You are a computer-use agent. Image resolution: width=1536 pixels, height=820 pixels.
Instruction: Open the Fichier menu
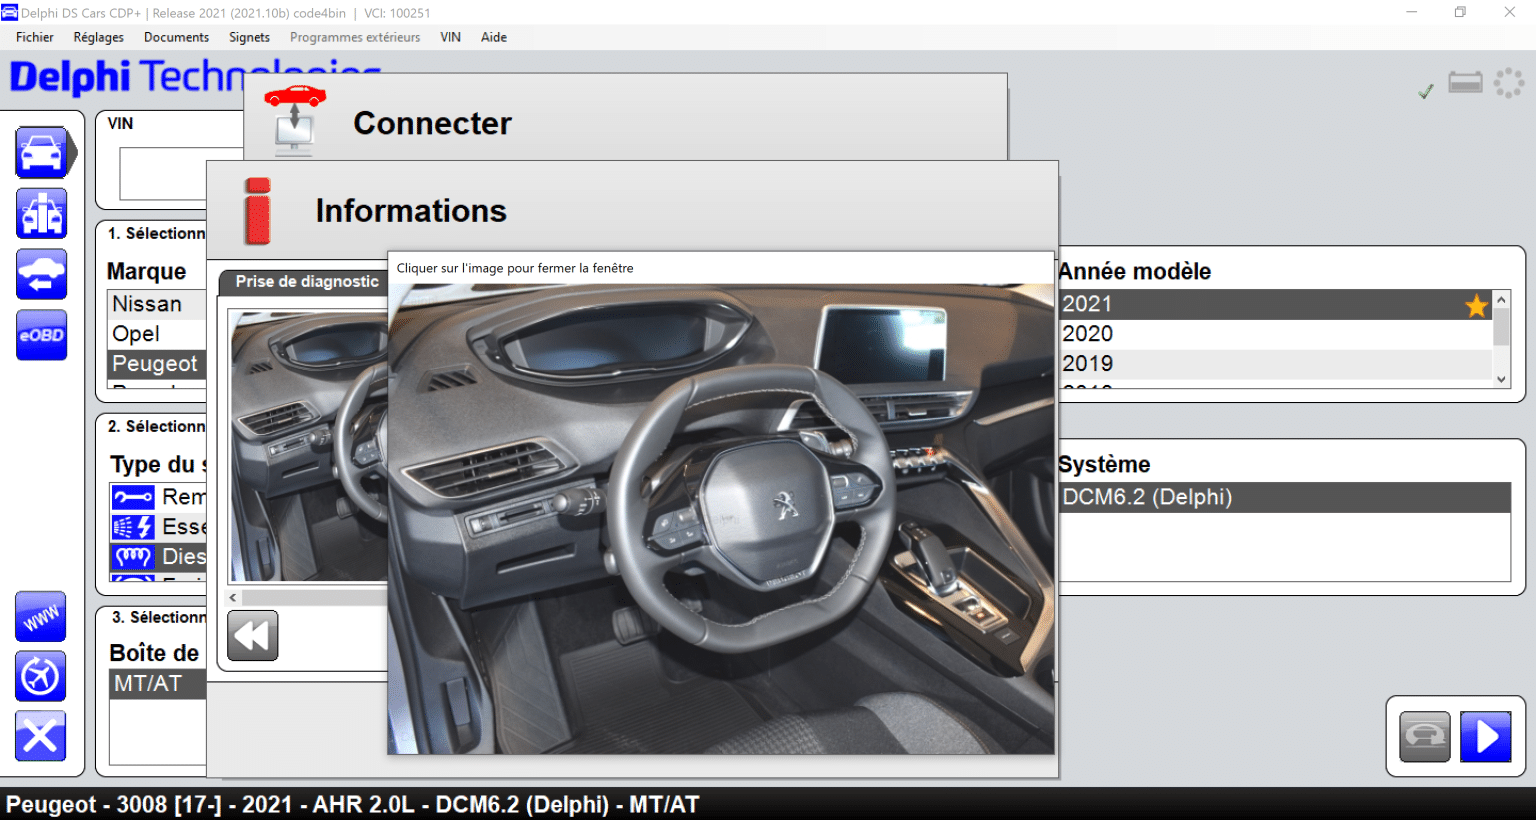pyautogui.click(x=35, y=37)
